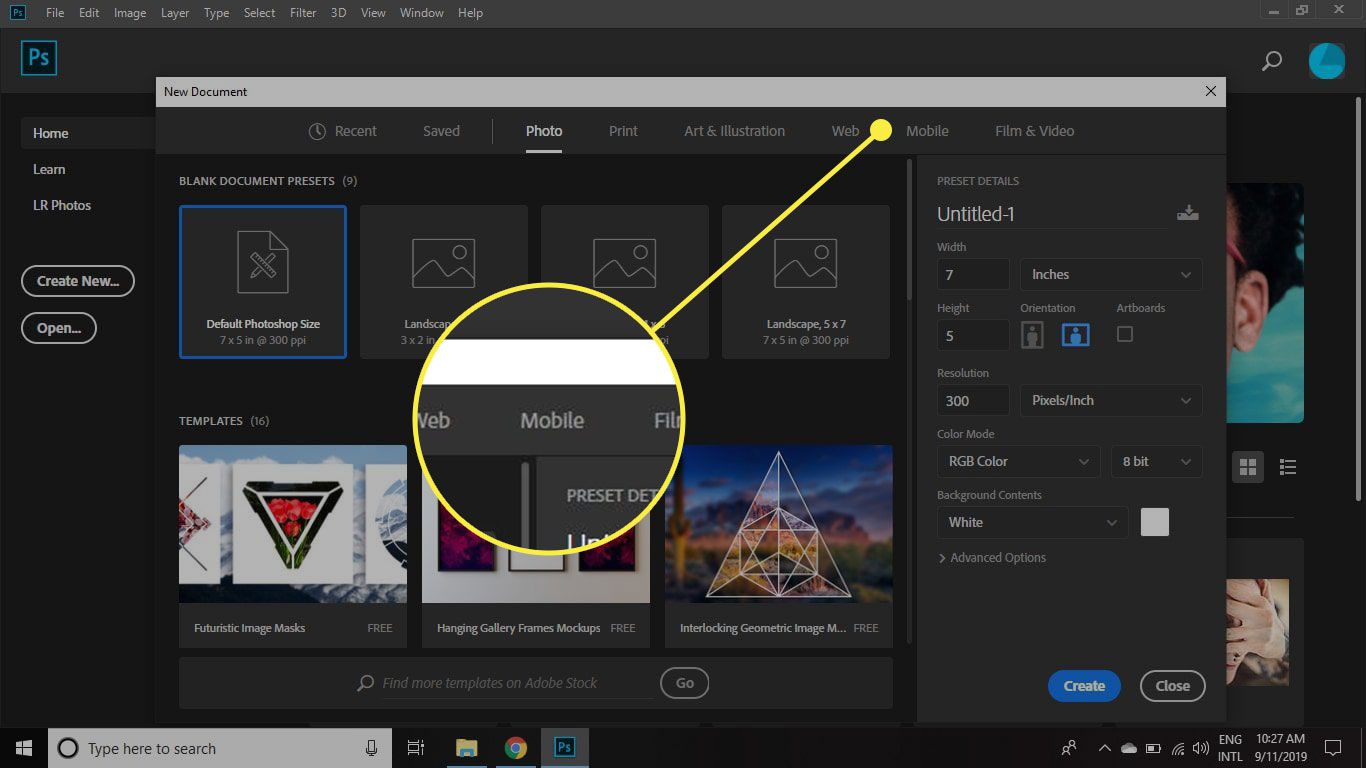Click the ENG INTL language indicator
The height and width of the screenshot is (768, 1366).
pos(1230,748)
